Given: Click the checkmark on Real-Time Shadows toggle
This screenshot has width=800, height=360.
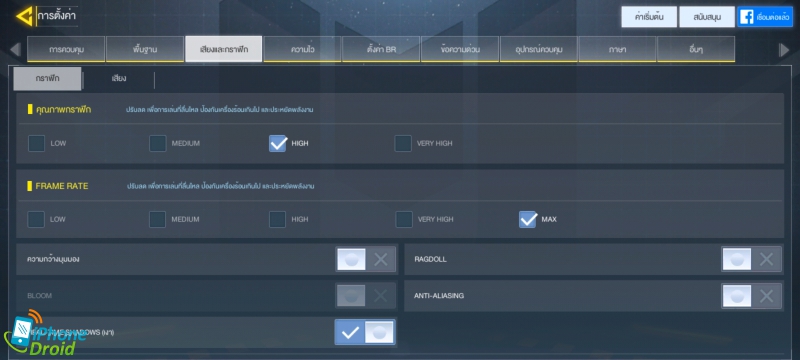Looking at the screenshot, I should 350,332.
